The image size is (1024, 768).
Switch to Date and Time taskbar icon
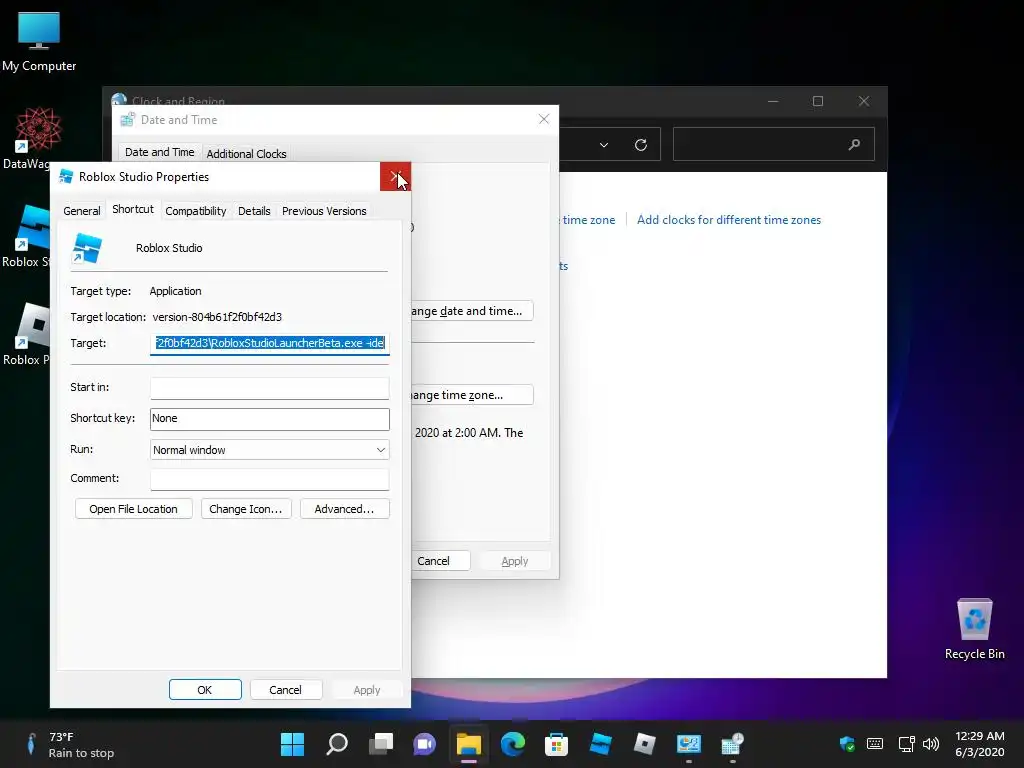pyautogui.click(x=733, y=744)
